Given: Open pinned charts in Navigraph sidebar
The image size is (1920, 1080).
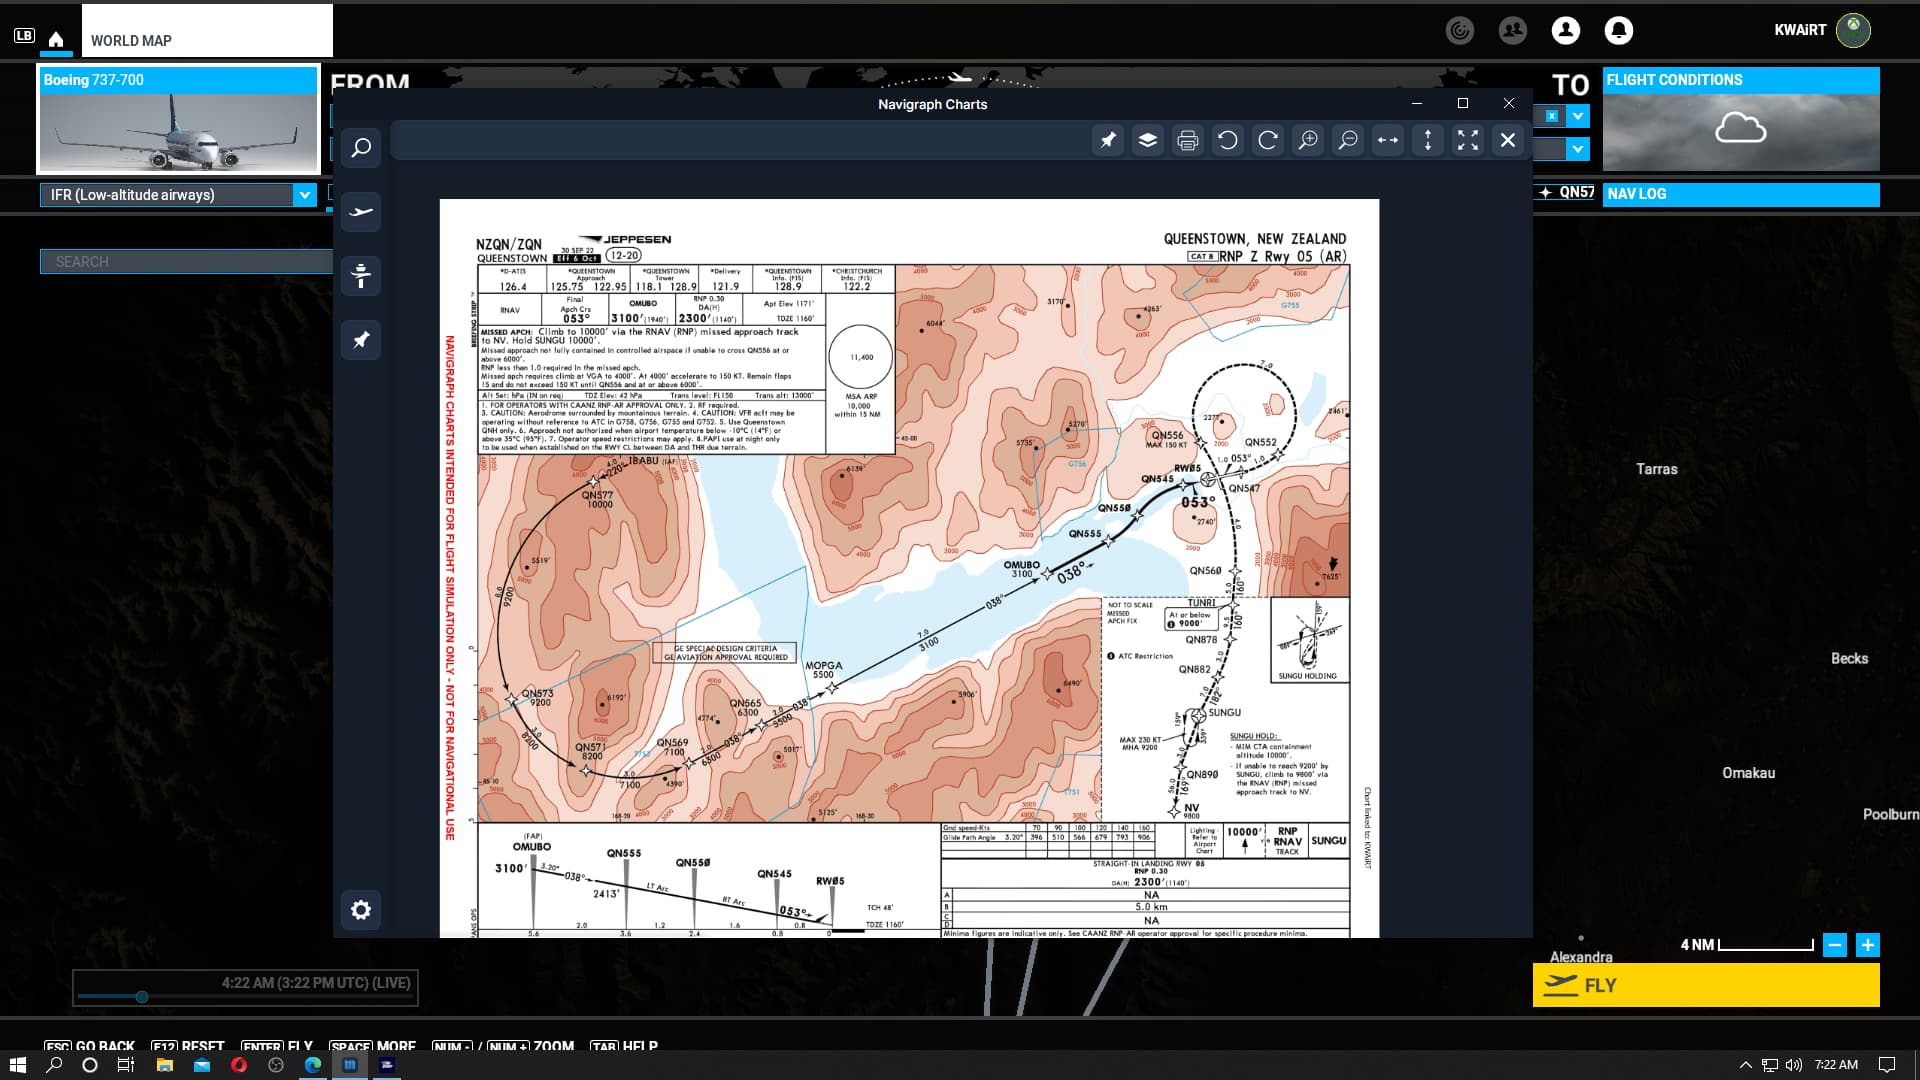Looking at the screenshot, I should pos(361,340).
